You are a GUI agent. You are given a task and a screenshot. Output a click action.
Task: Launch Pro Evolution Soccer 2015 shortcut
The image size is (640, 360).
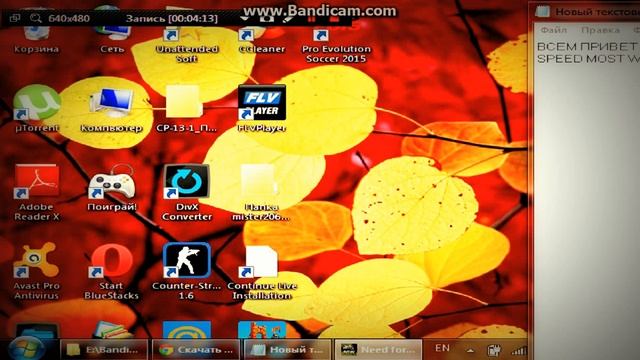coord(336,45)
